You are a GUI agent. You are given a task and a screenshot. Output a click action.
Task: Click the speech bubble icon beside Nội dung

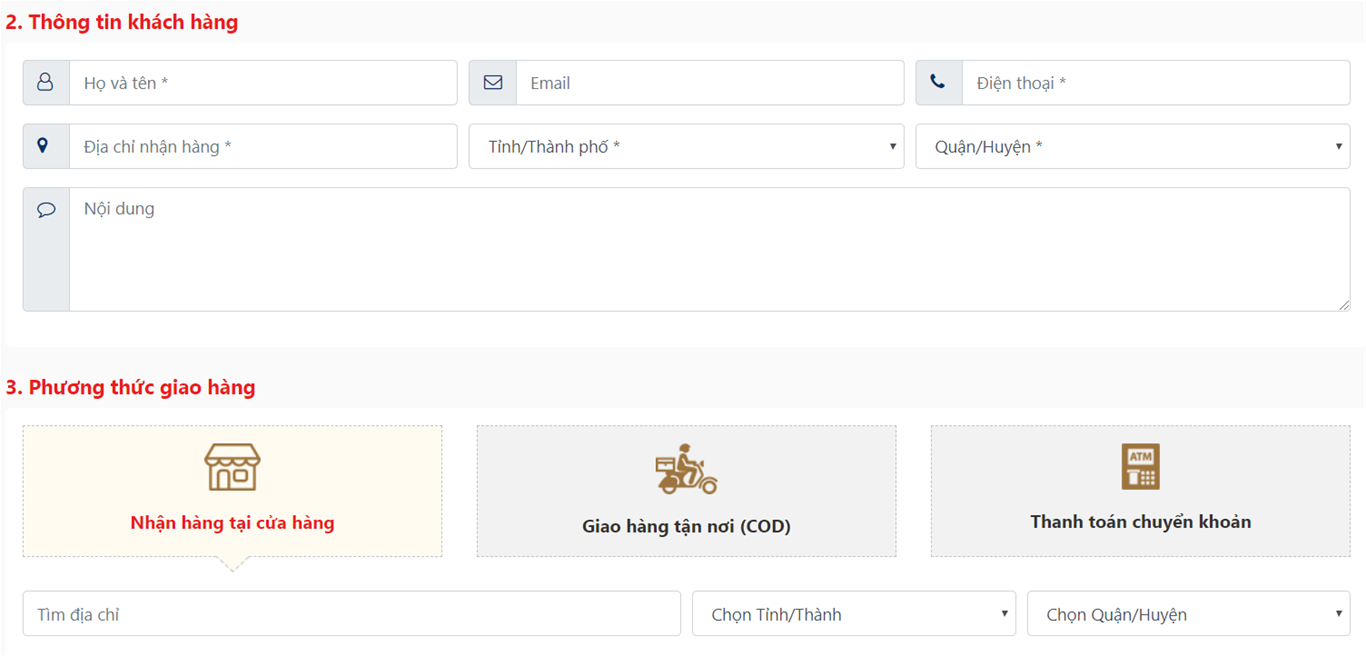click(46, 210)
